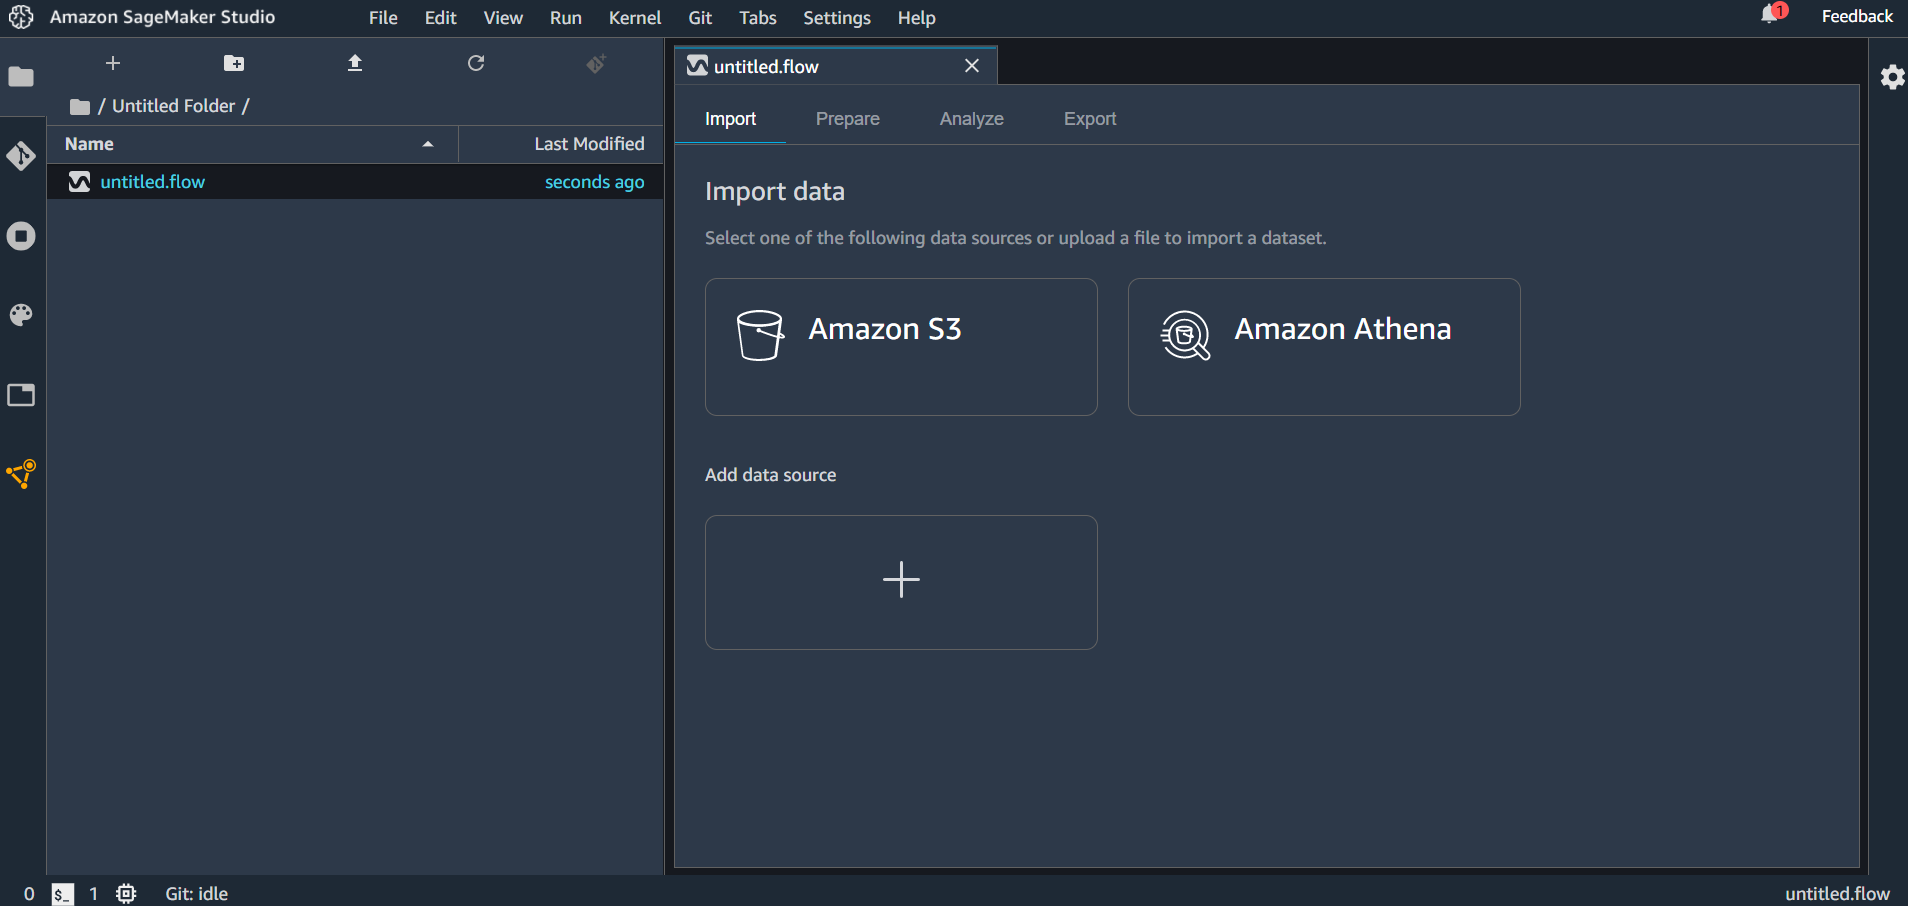Click the New Launcher plus icon

113,63
